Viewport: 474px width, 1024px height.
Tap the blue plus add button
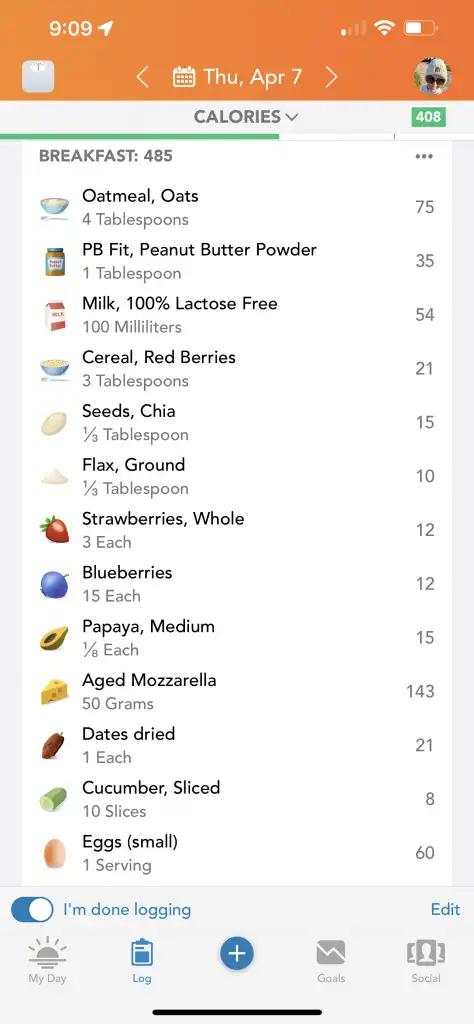pos(236,953)
